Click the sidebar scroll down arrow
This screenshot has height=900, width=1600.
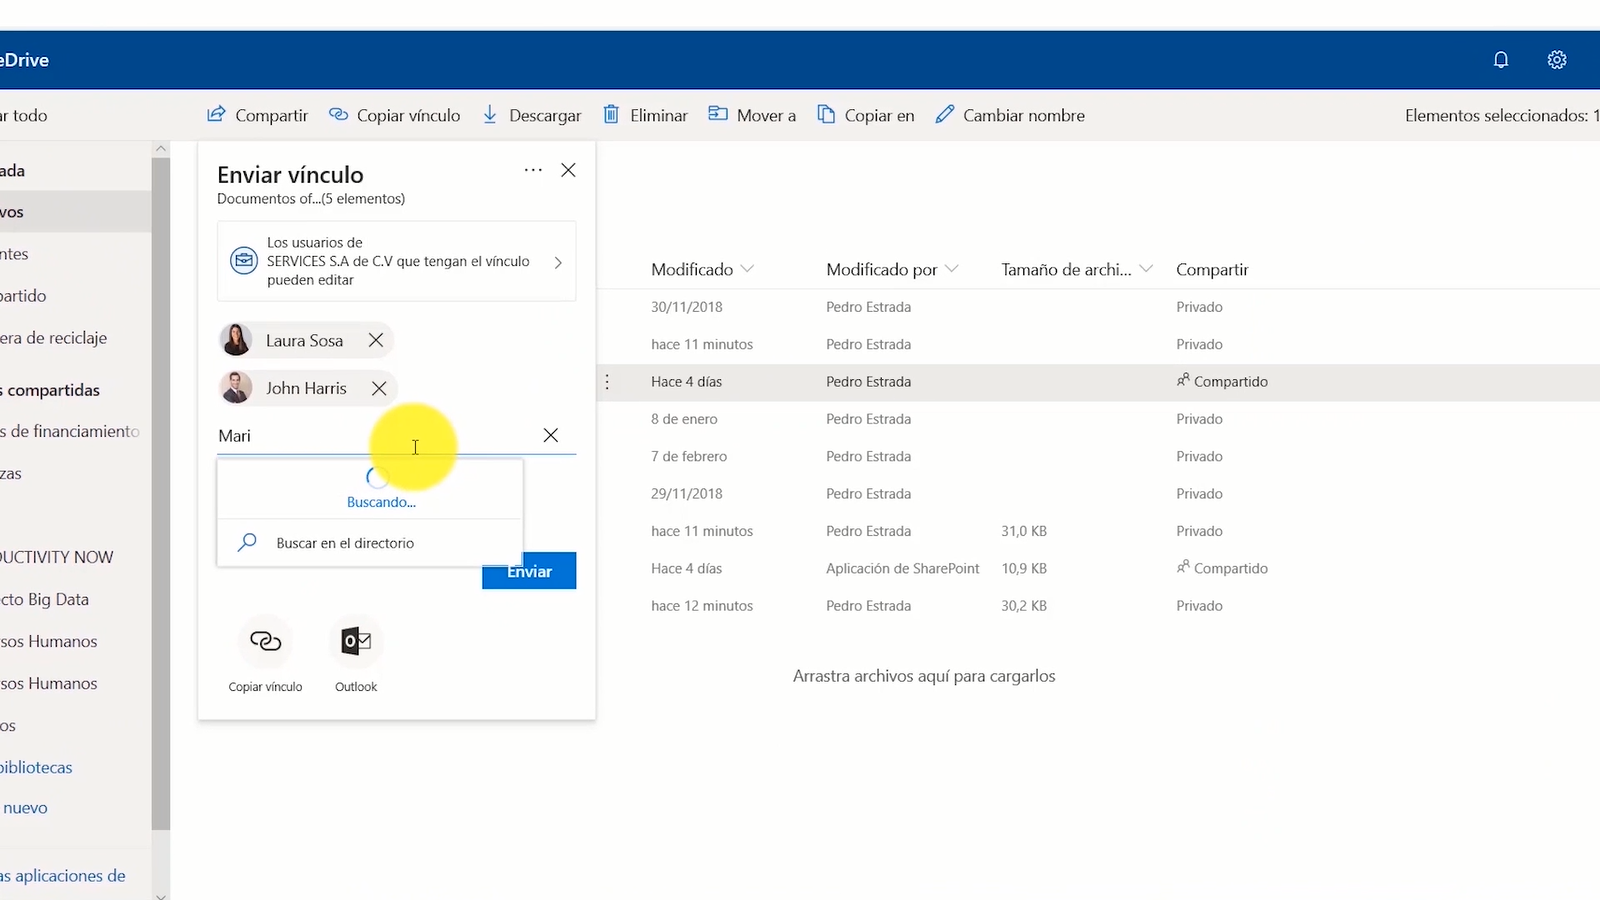(161, 895)
